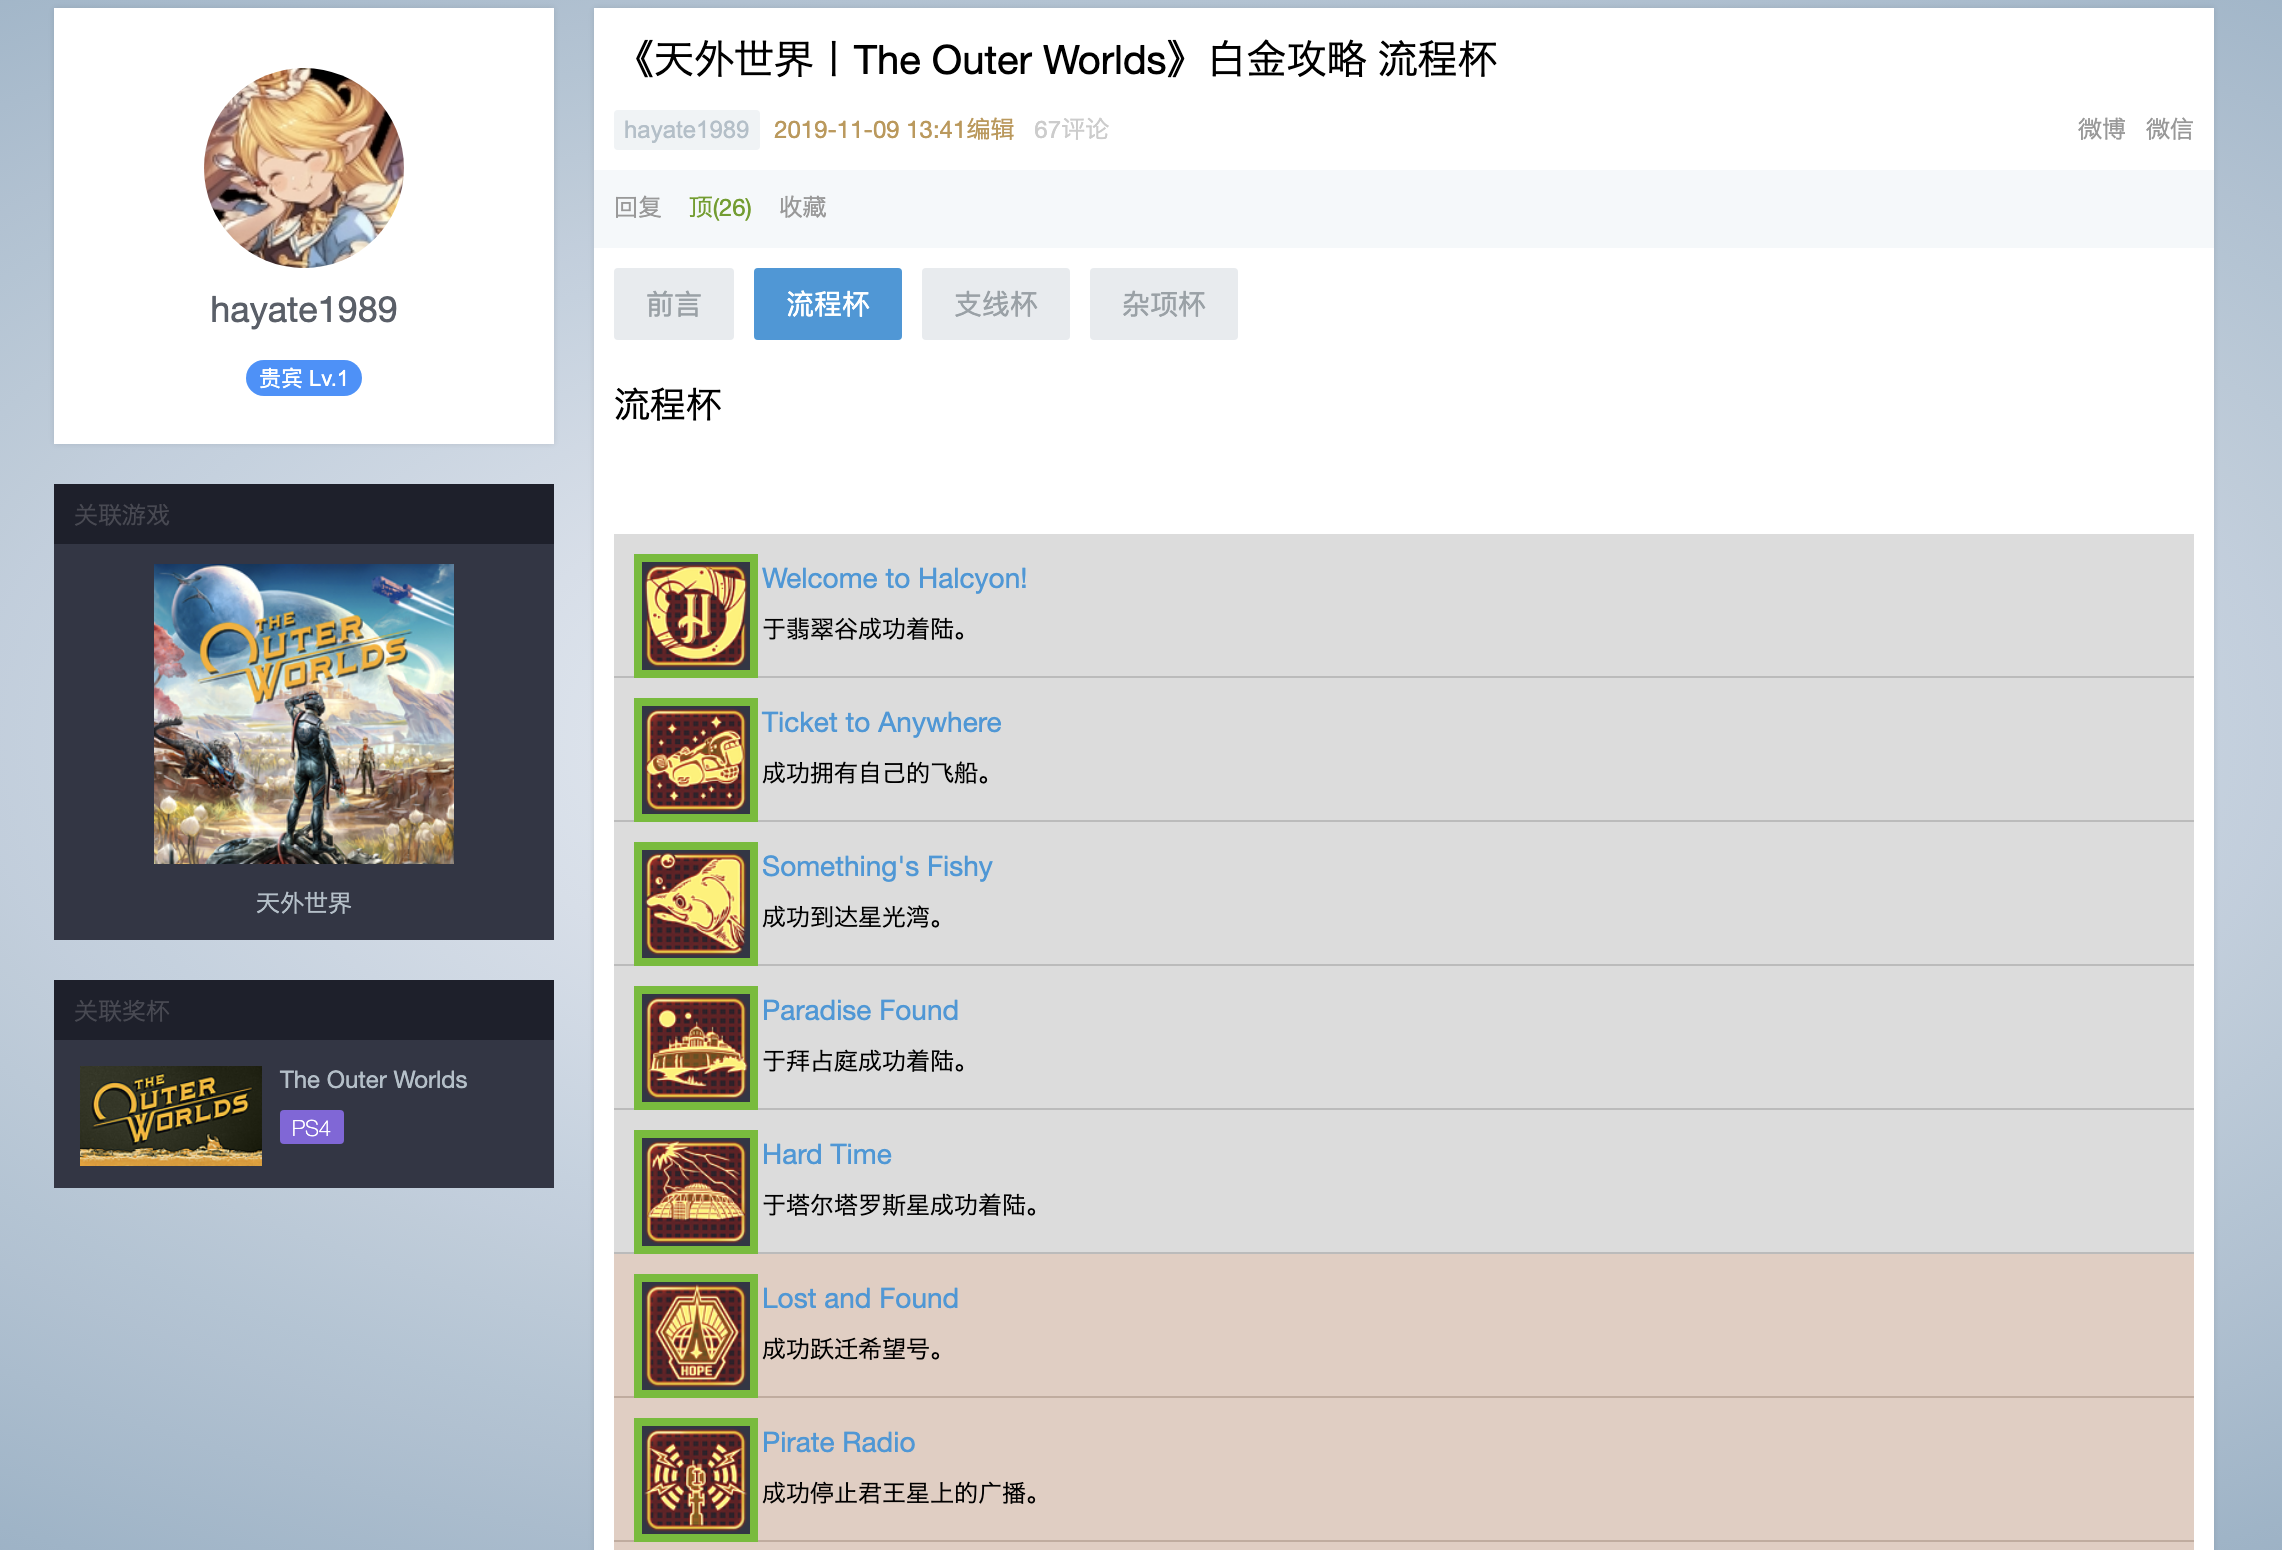Click the hayate1989 username in the sidebar
Viewport: 2282px width, 1550px height.
coord(304,310)
